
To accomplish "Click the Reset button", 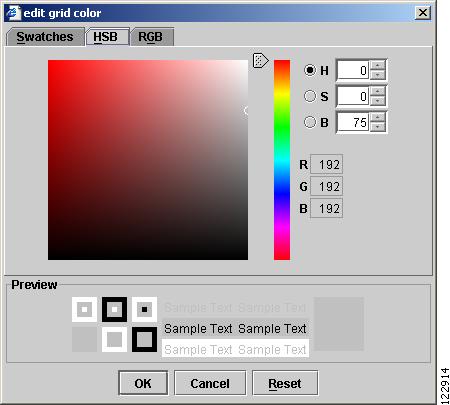I will click(x=285, y=383).
